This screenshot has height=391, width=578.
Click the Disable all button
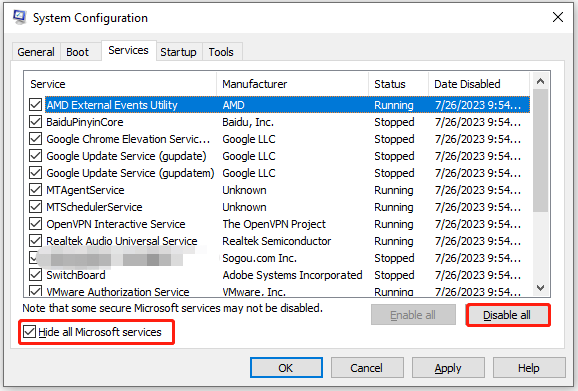[x=507, y=315]
